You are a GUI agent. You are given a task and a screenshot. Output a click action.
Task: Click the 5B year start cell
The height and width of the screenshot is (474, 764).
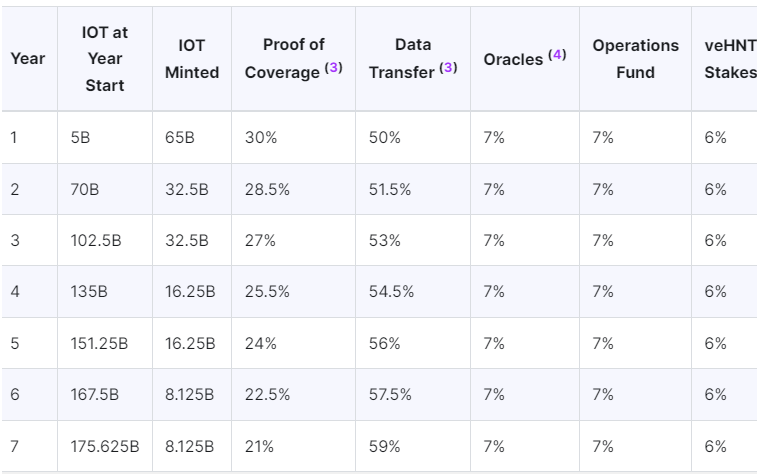(80, 138)
